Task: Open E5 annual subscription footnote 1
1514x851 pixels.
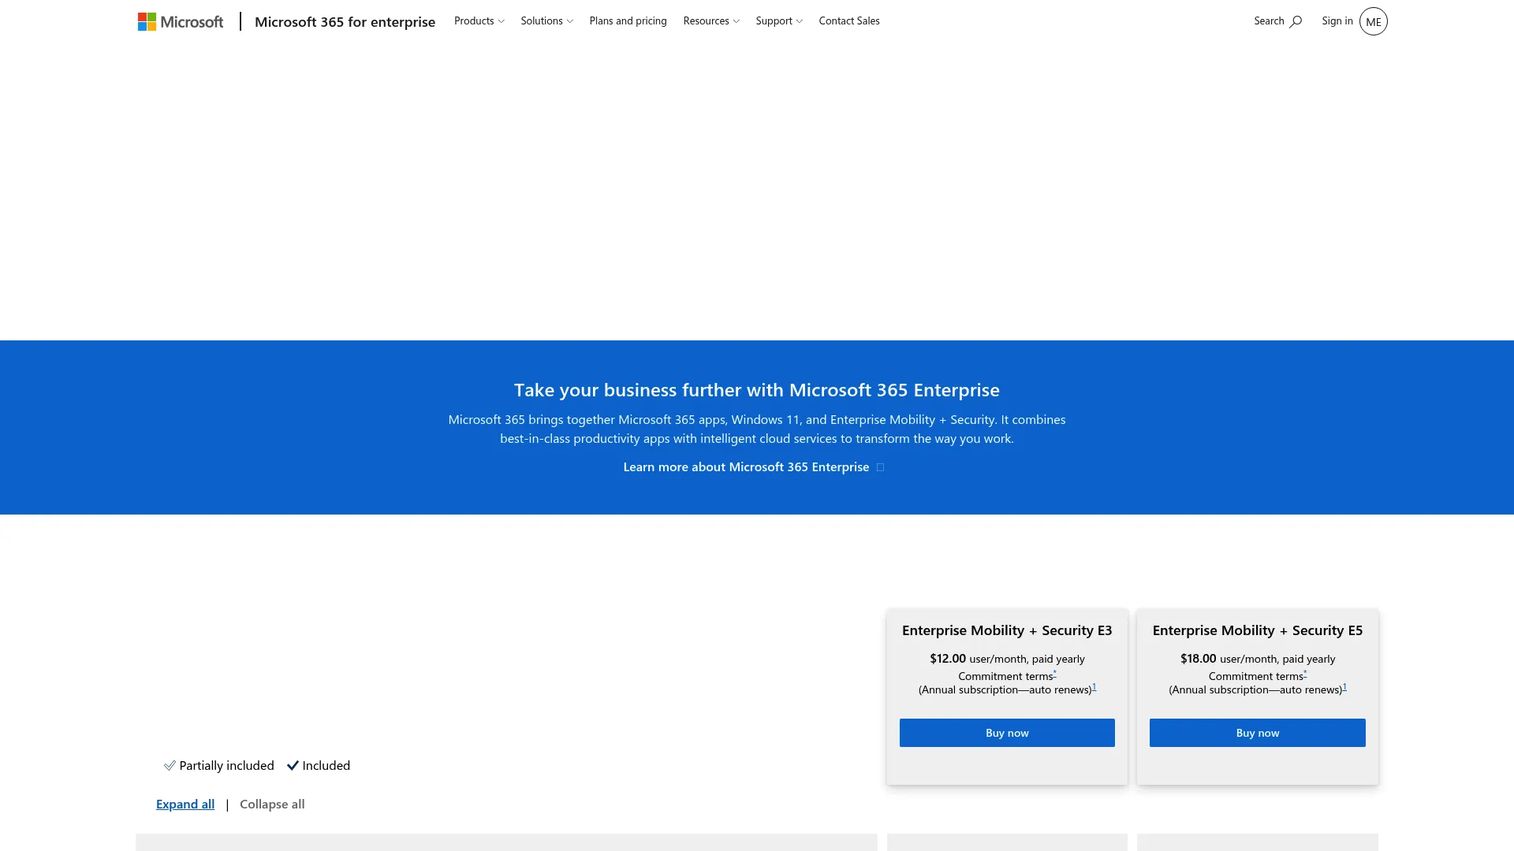Action: [1344, 687]
